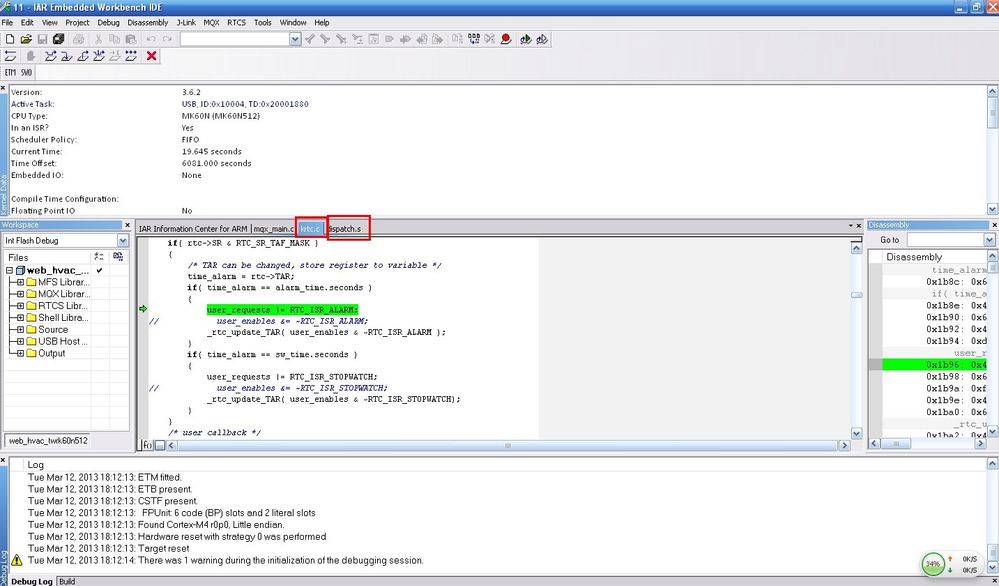This screenshot has width=999, height=586.
Task: Open the J-Link menu
Action: click(x=186, y=22)
